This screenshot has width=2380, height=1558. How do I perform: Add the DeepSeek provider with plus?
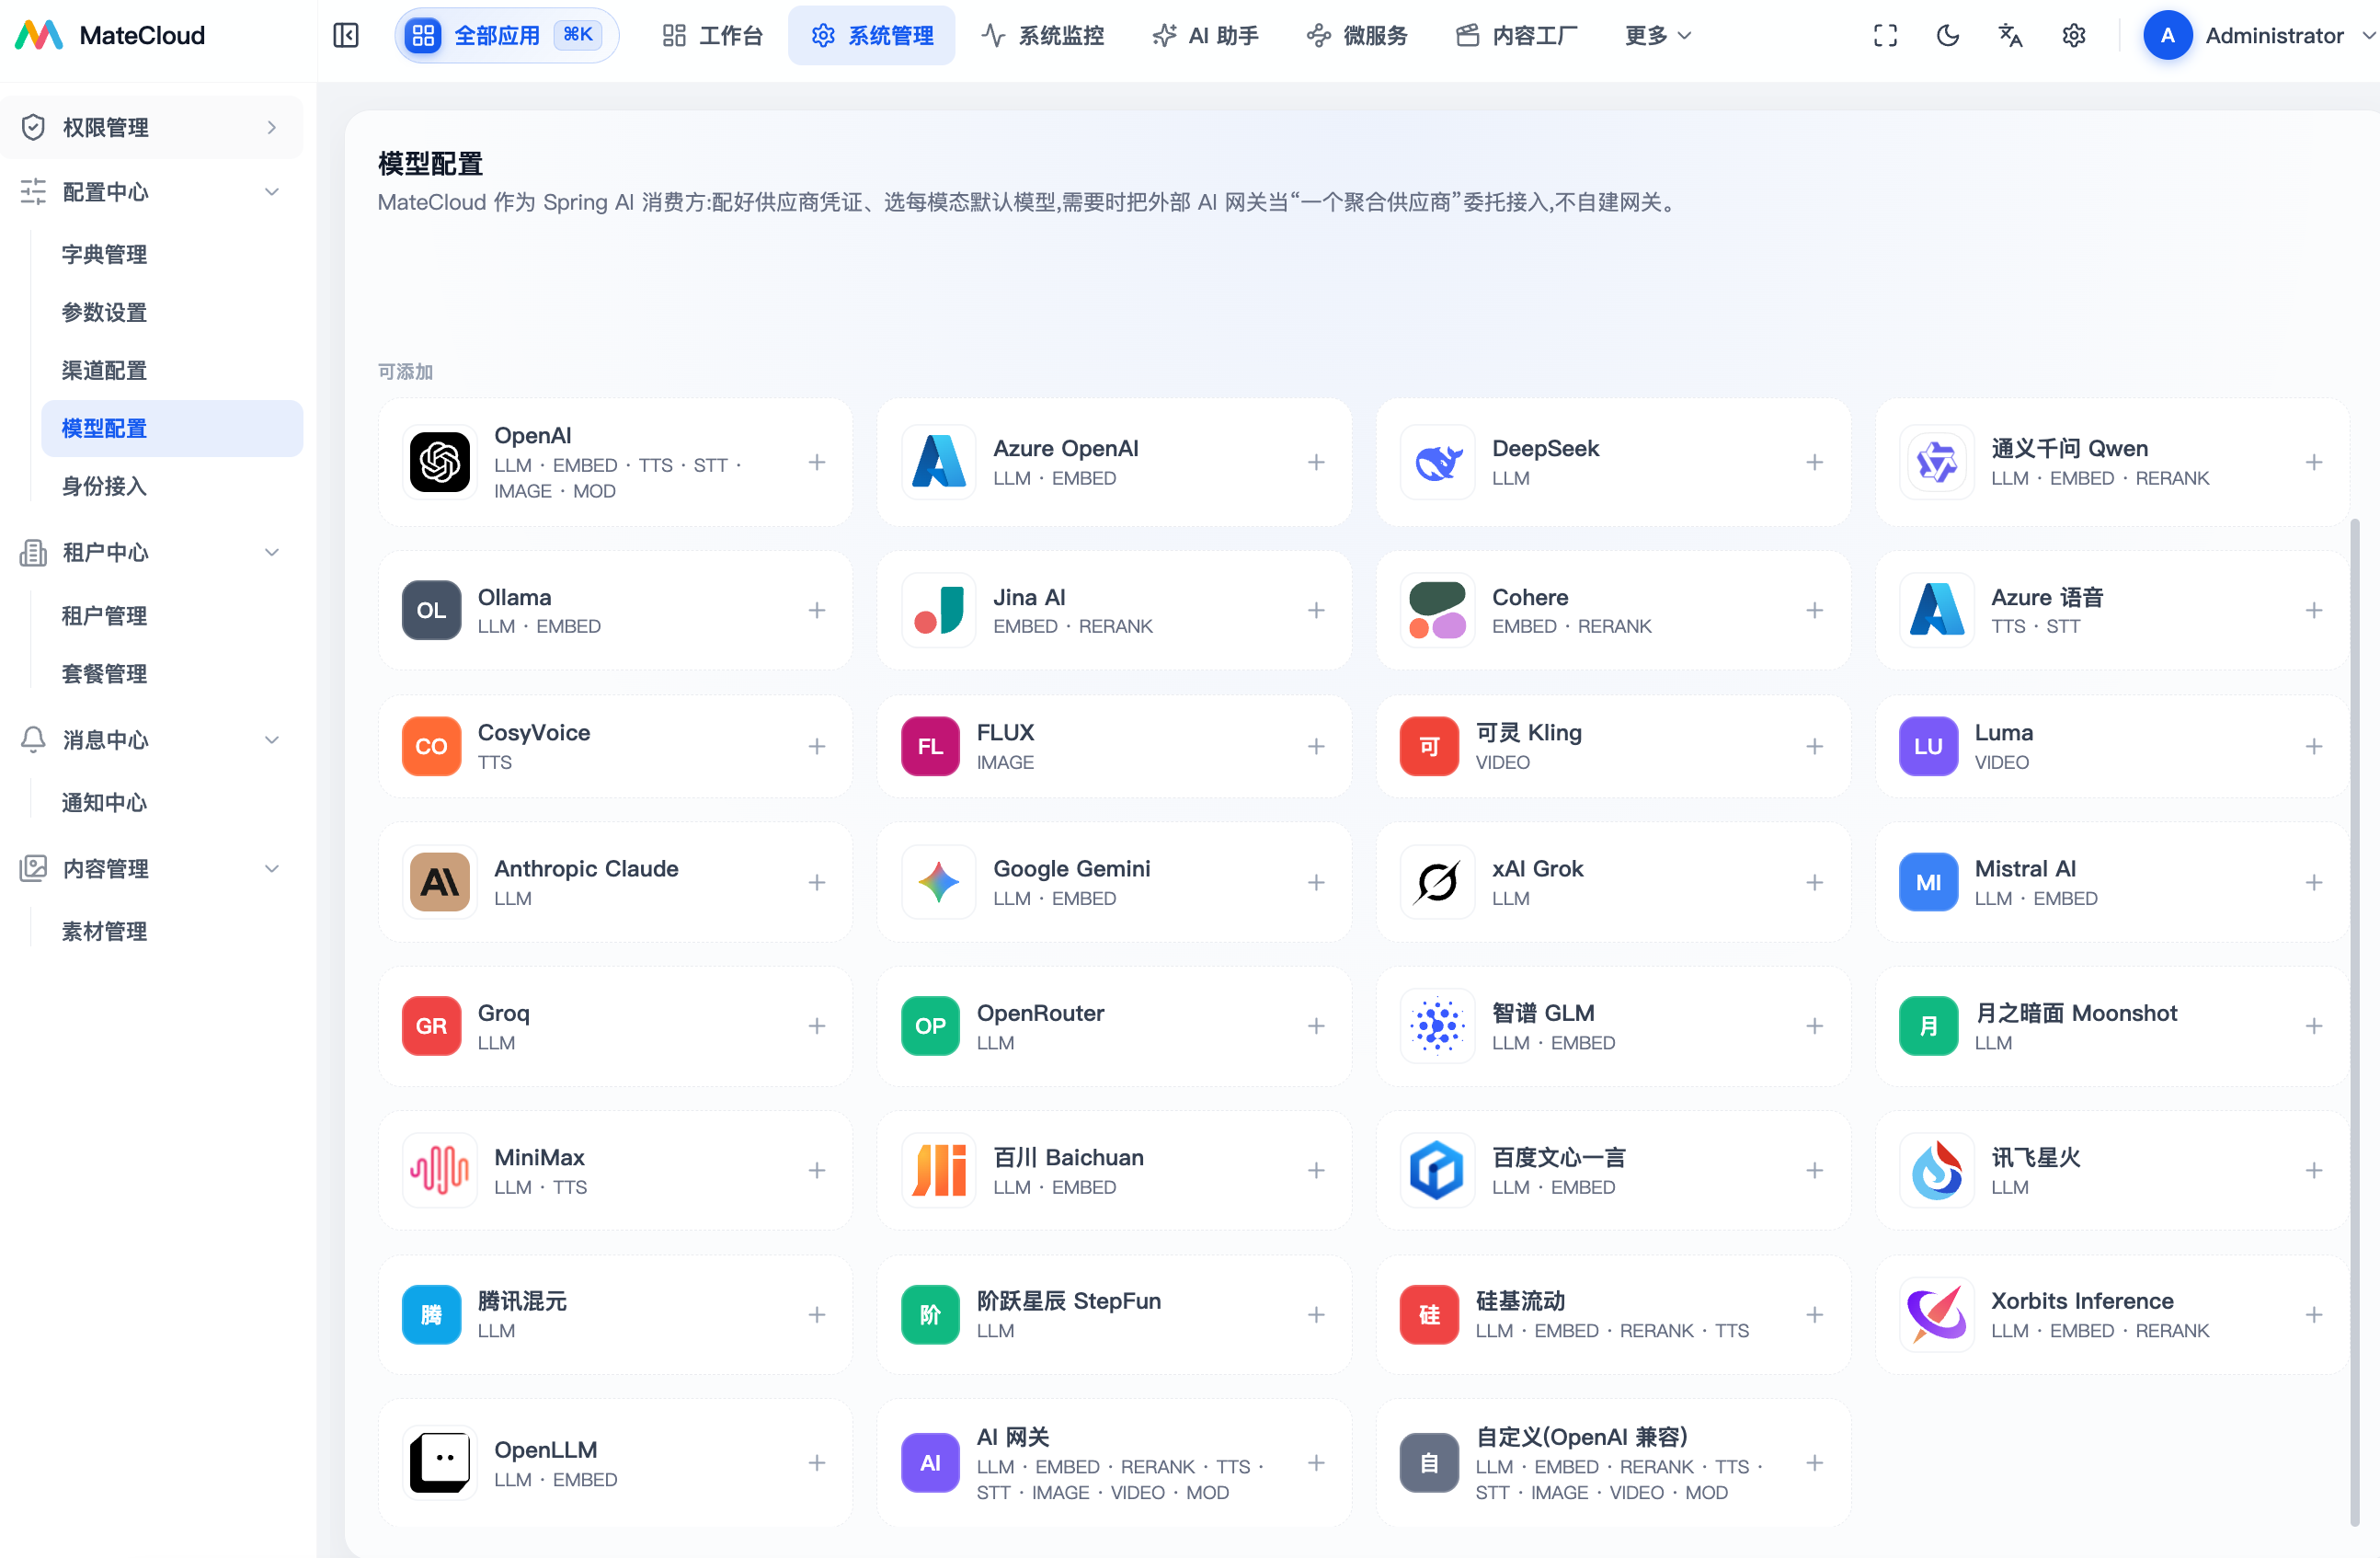(1814, 462)
